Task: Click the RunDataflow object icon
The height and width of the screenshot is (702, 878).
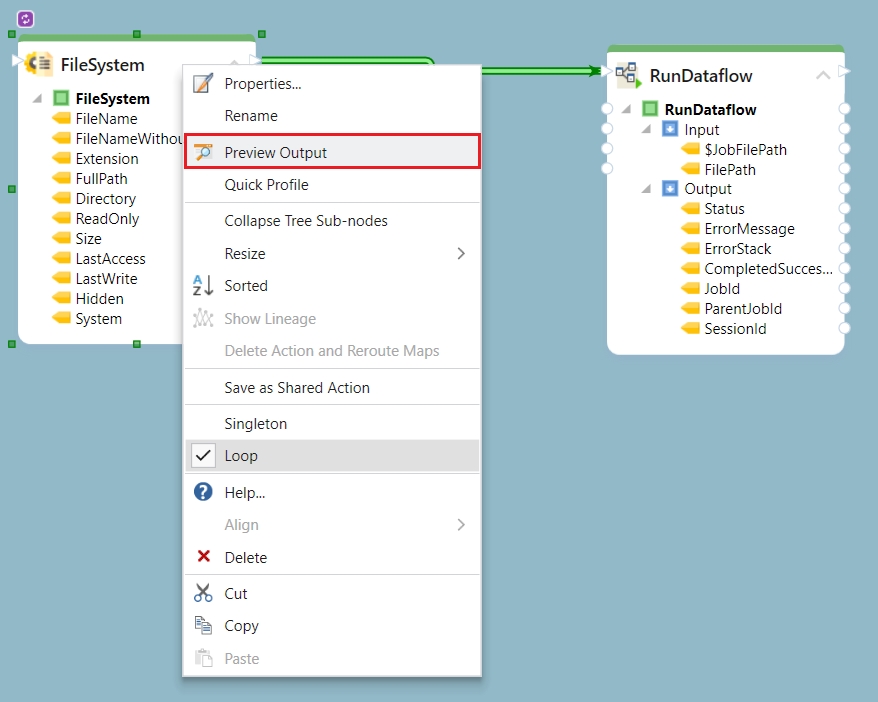Action: point(627,74)
